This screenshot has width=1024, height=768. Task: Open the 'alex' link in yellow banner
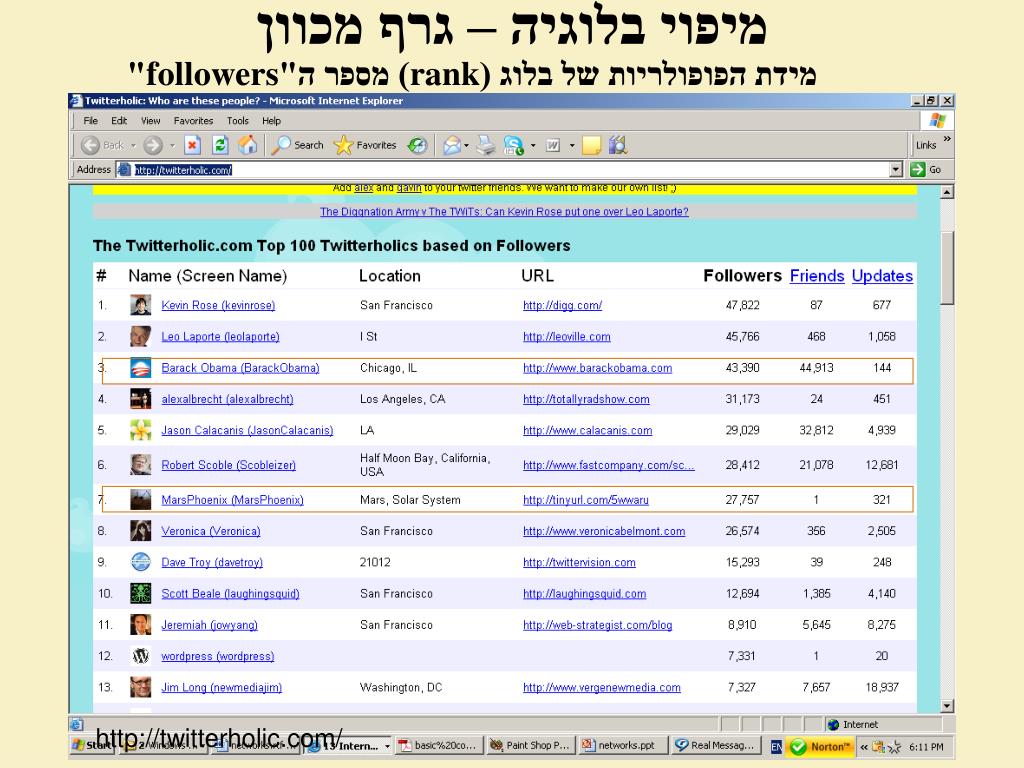pos(363,187)
